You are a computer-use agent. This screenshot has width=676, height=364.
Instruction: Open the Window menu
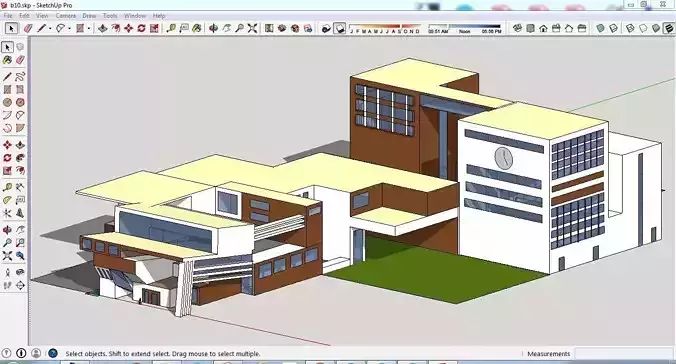click(x=135, y=16)
